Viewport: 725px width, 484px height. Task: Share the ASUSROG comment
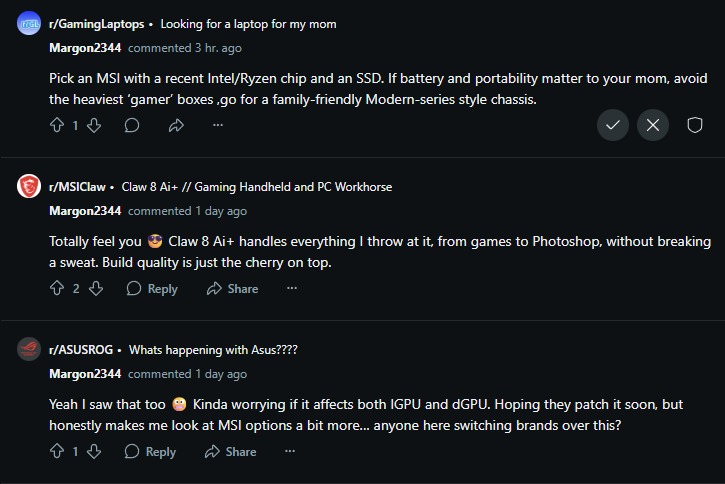[x=230, y=451]
